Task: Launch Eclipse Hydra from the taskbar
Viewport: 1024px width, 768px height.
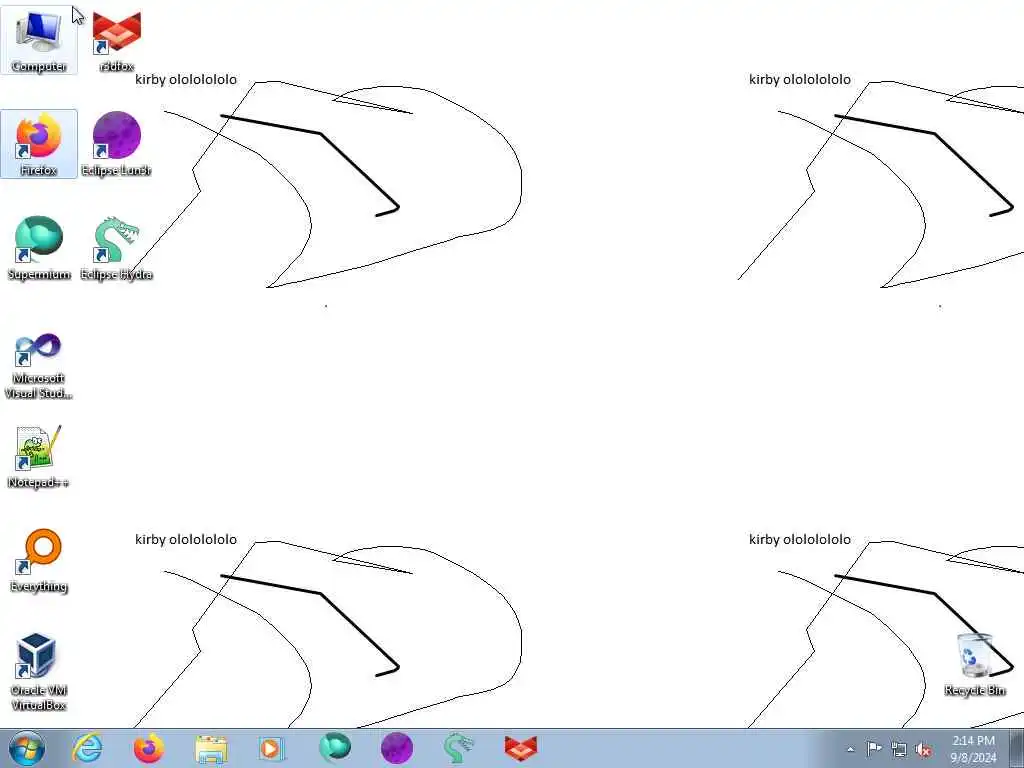Action: [458, 748]
